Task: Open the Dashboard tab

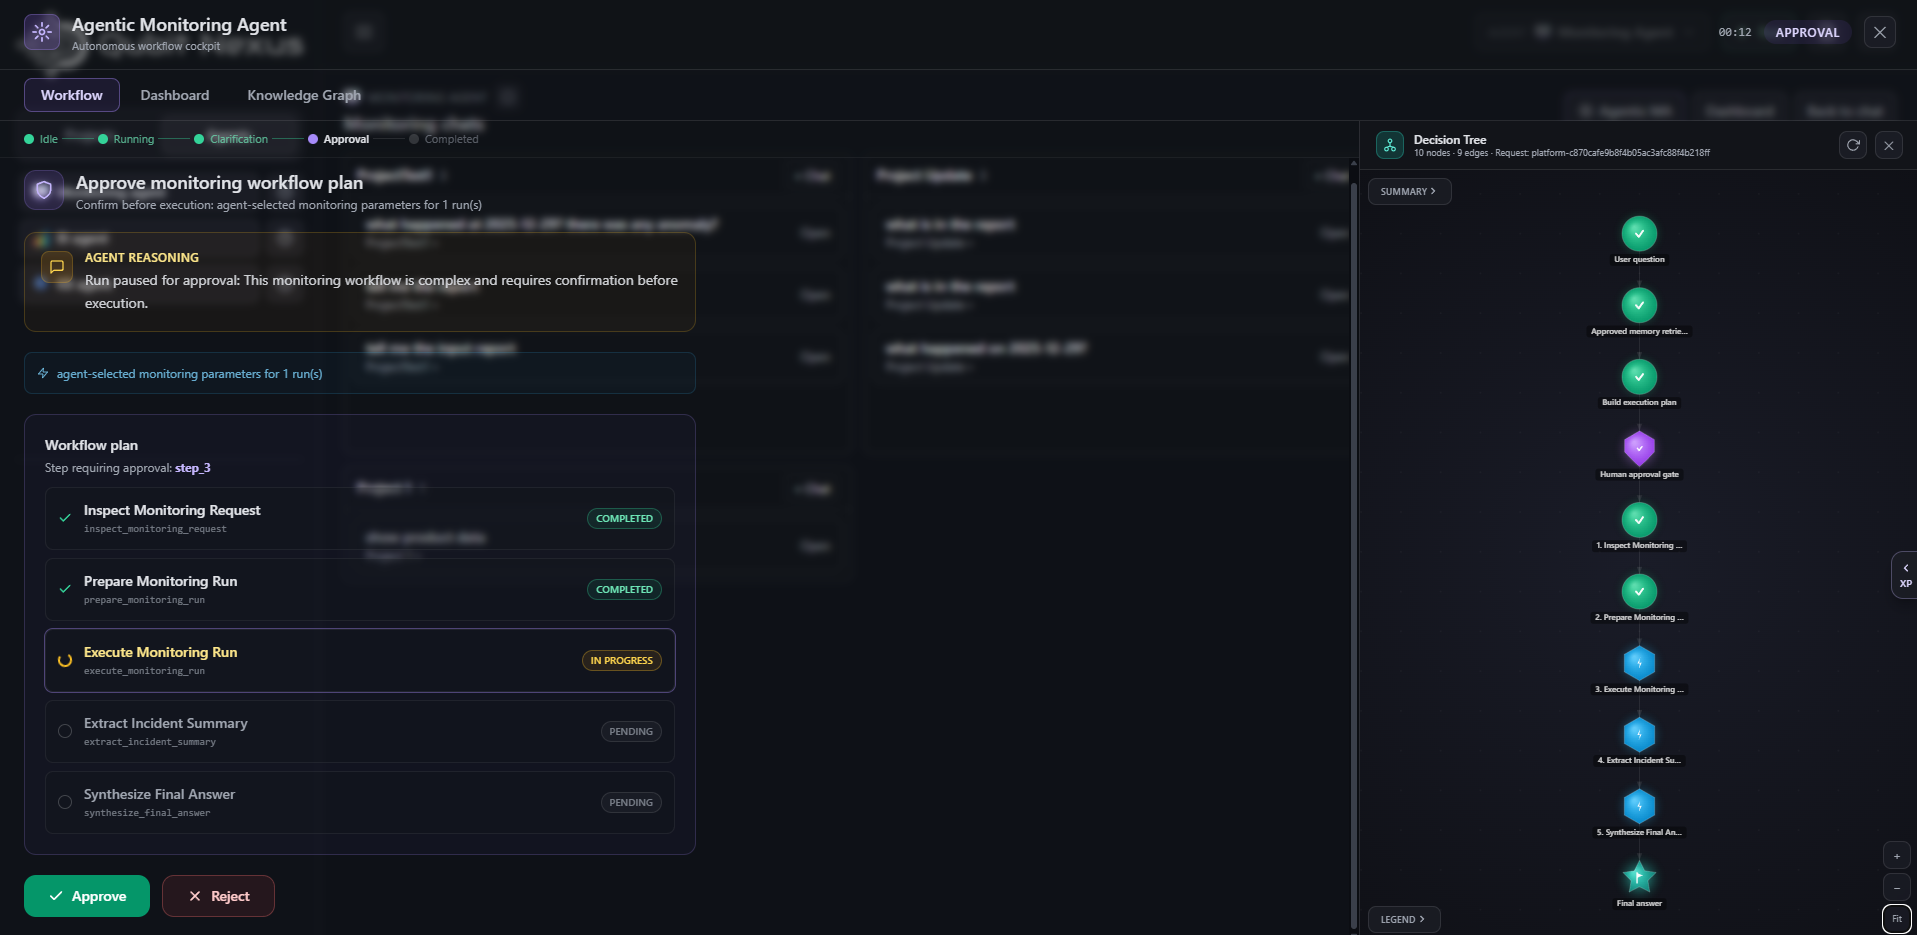Action: point(175,95)
